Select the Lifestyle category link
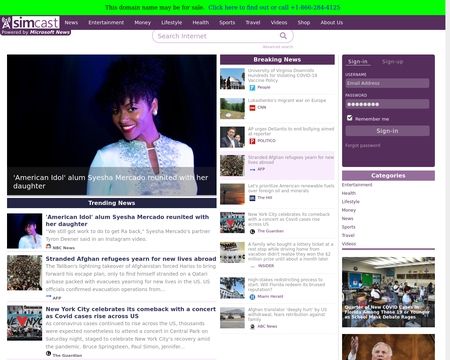 coord(351,202)
